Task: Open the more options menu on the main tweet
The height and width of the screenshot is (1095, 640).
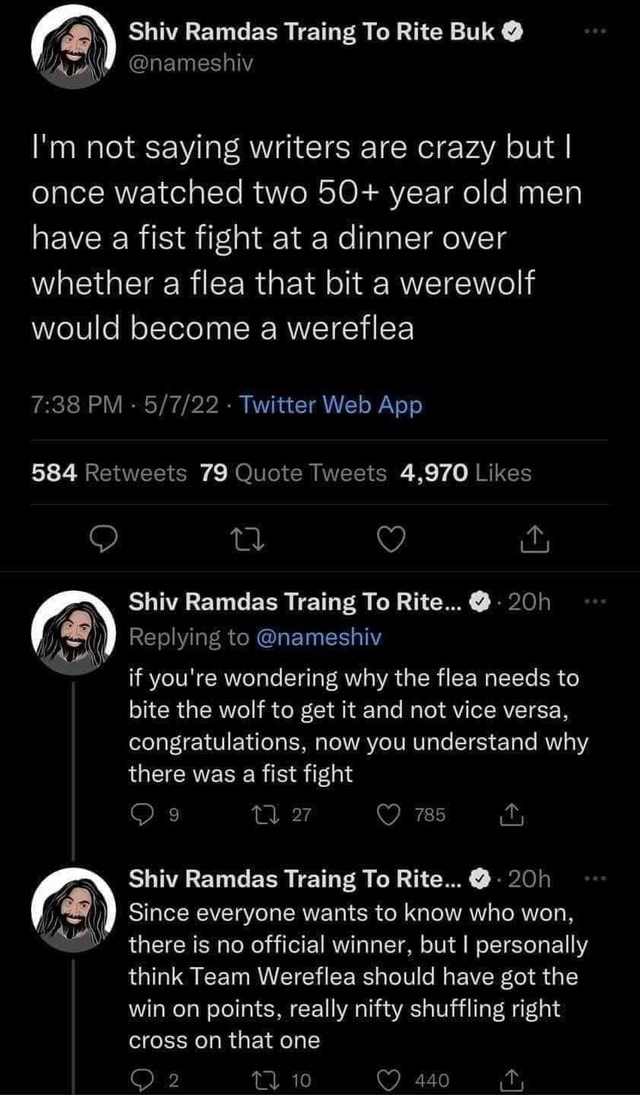Action: pyautogui.click(x=596, y=30)
